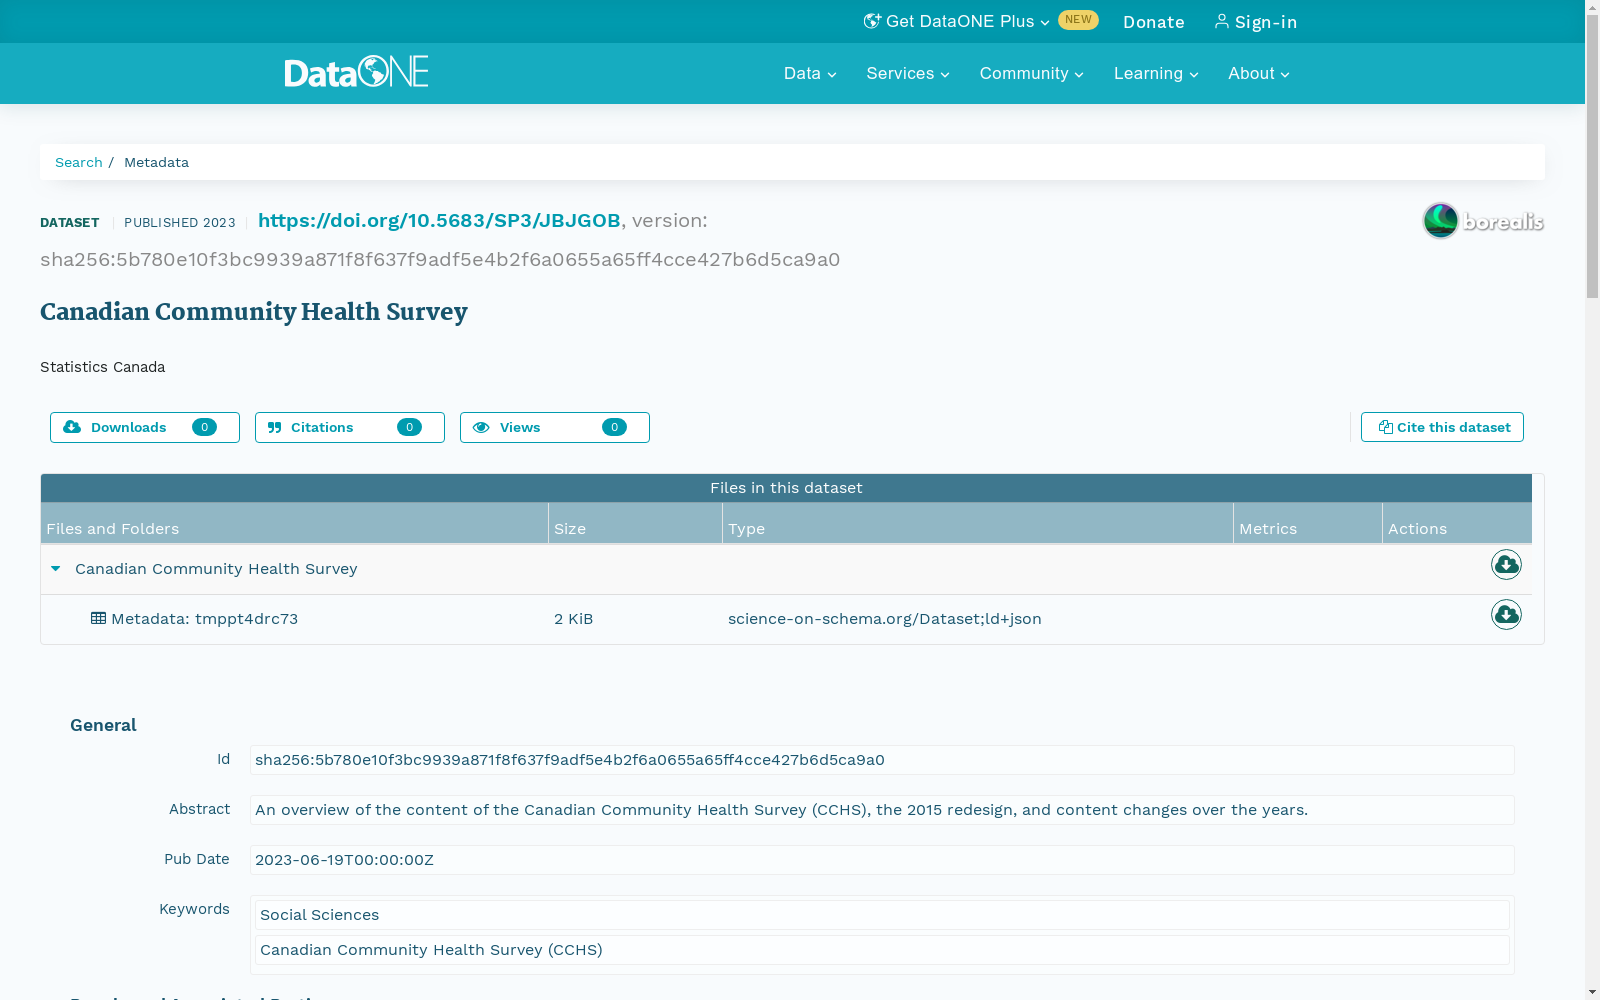Click the Sign-in link

tap(1256, 22)
